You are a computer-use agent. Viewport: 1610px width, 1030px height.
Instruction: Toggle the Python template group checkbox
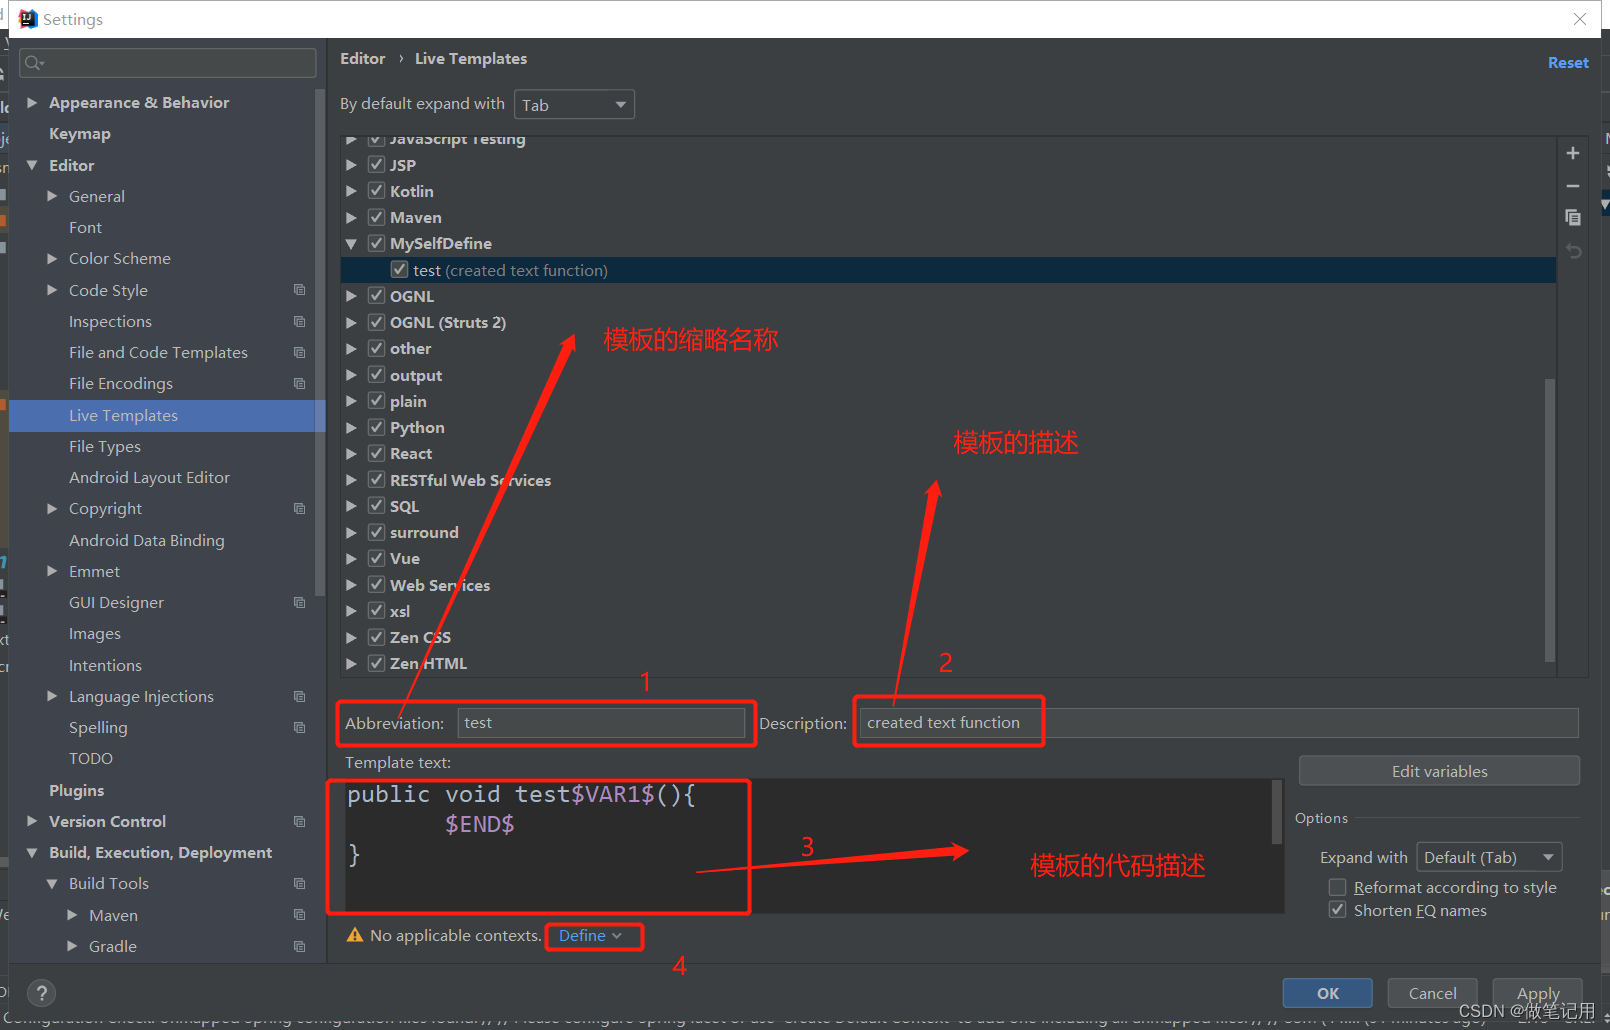pyautogui.click(x=376, y=427)
